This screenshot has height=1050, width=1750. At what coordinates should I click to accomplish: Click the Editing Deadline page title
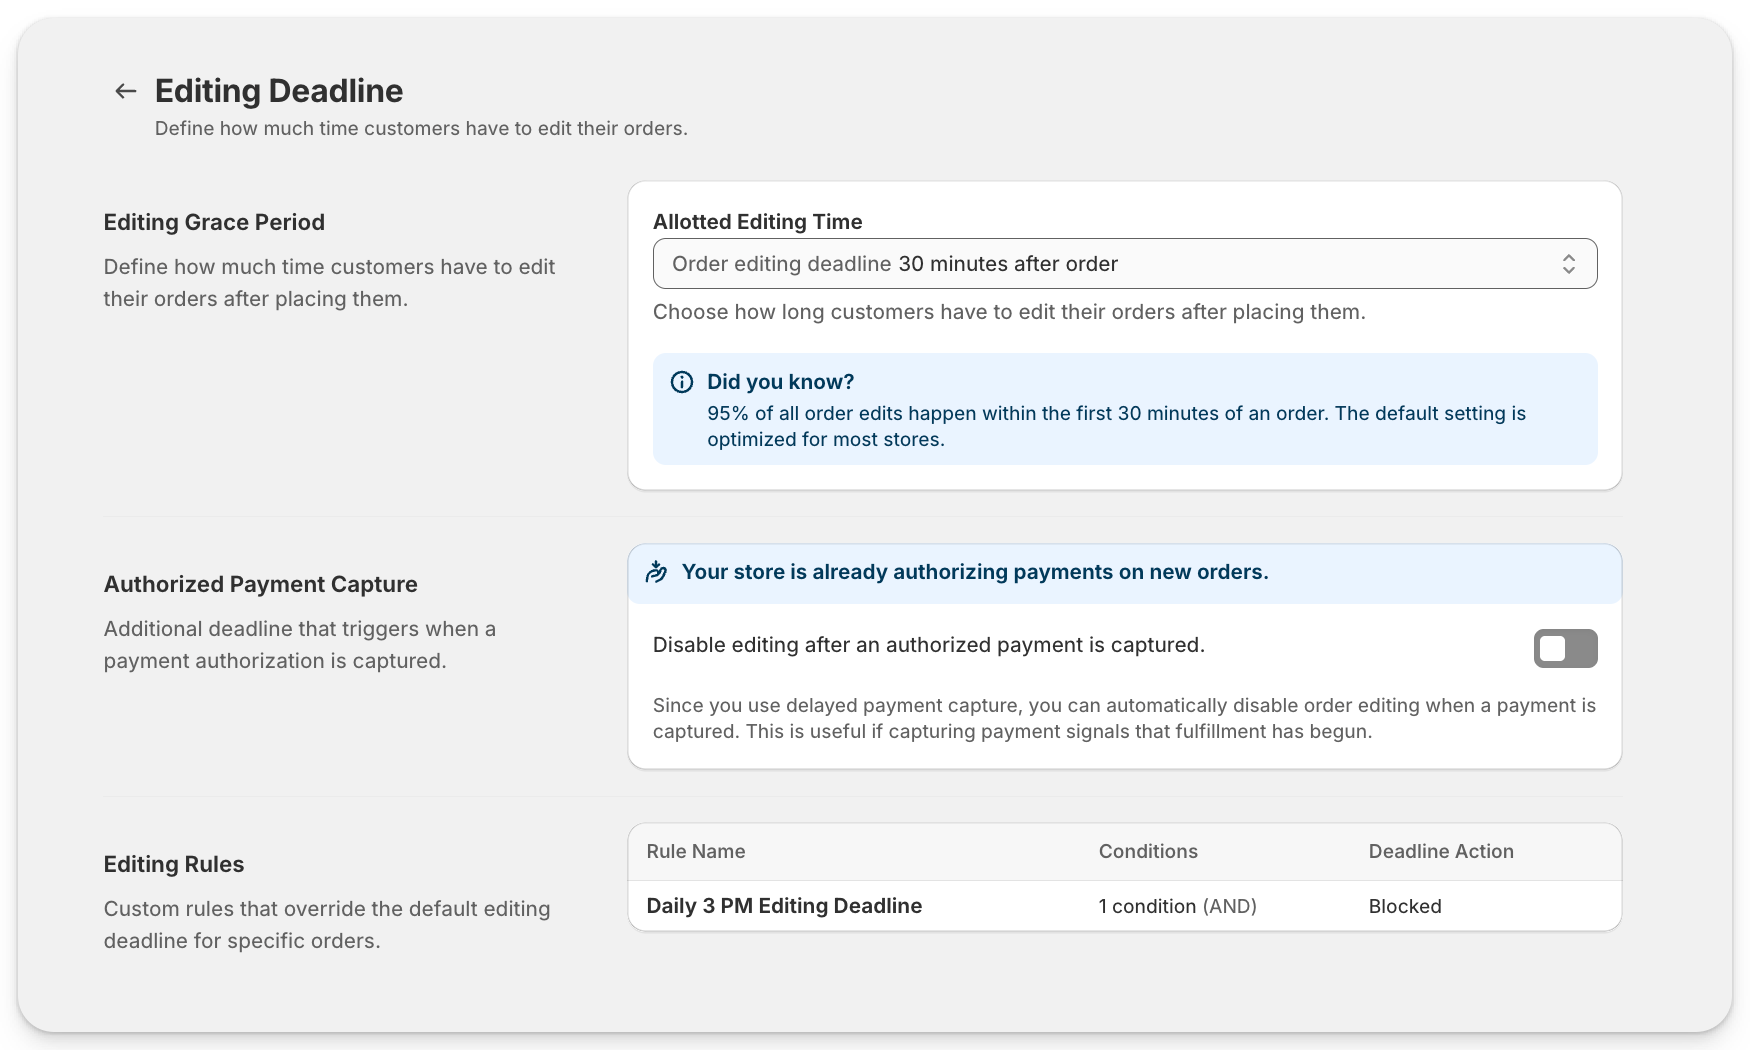pos(279,91)
